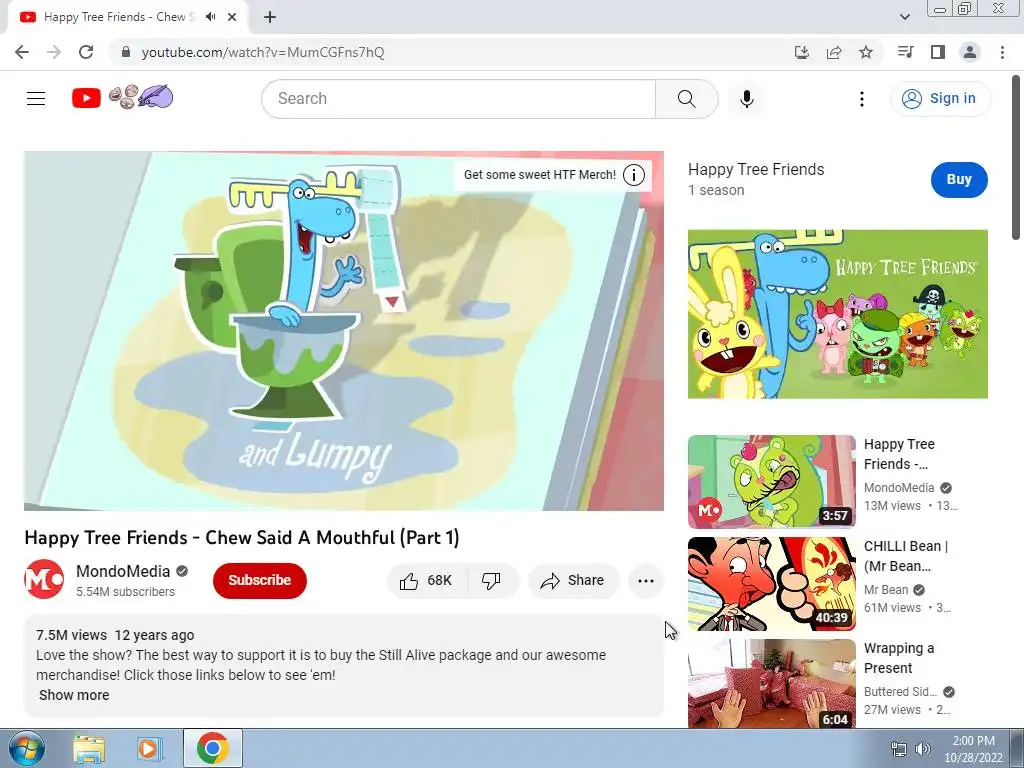Viewport: 1024px width, 768px height.
Task: Go forward with the browser forward arrow
Action: pos(54,52)
